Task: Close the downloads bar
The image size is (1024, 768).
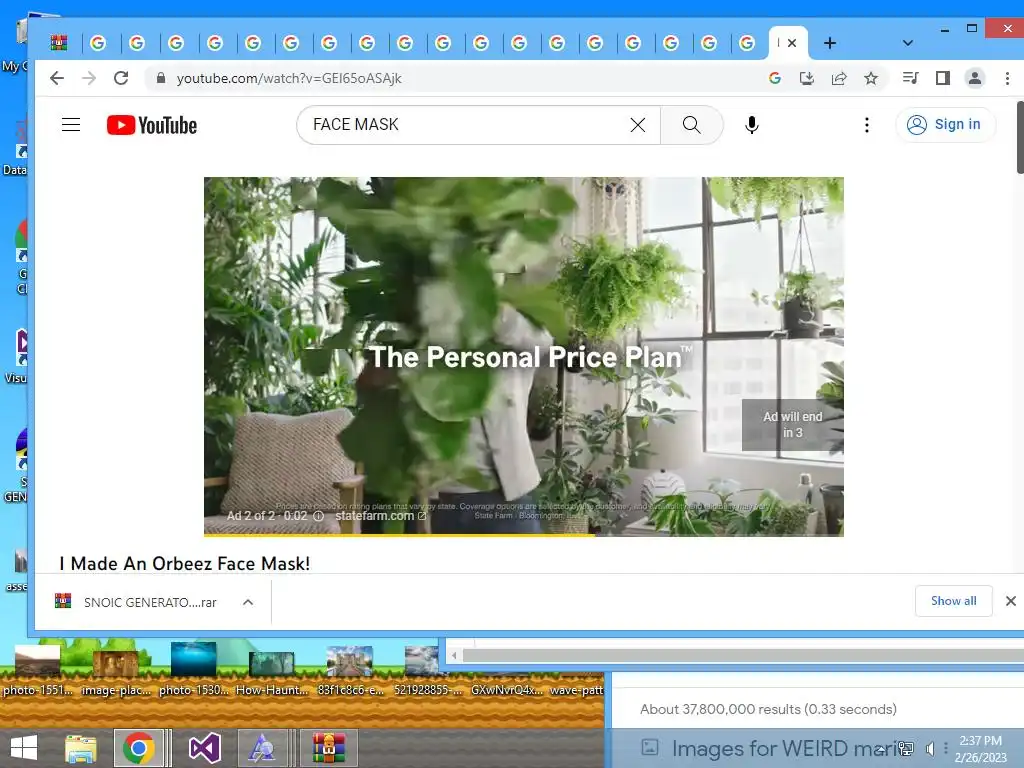Action: [x=1010, y=601]
